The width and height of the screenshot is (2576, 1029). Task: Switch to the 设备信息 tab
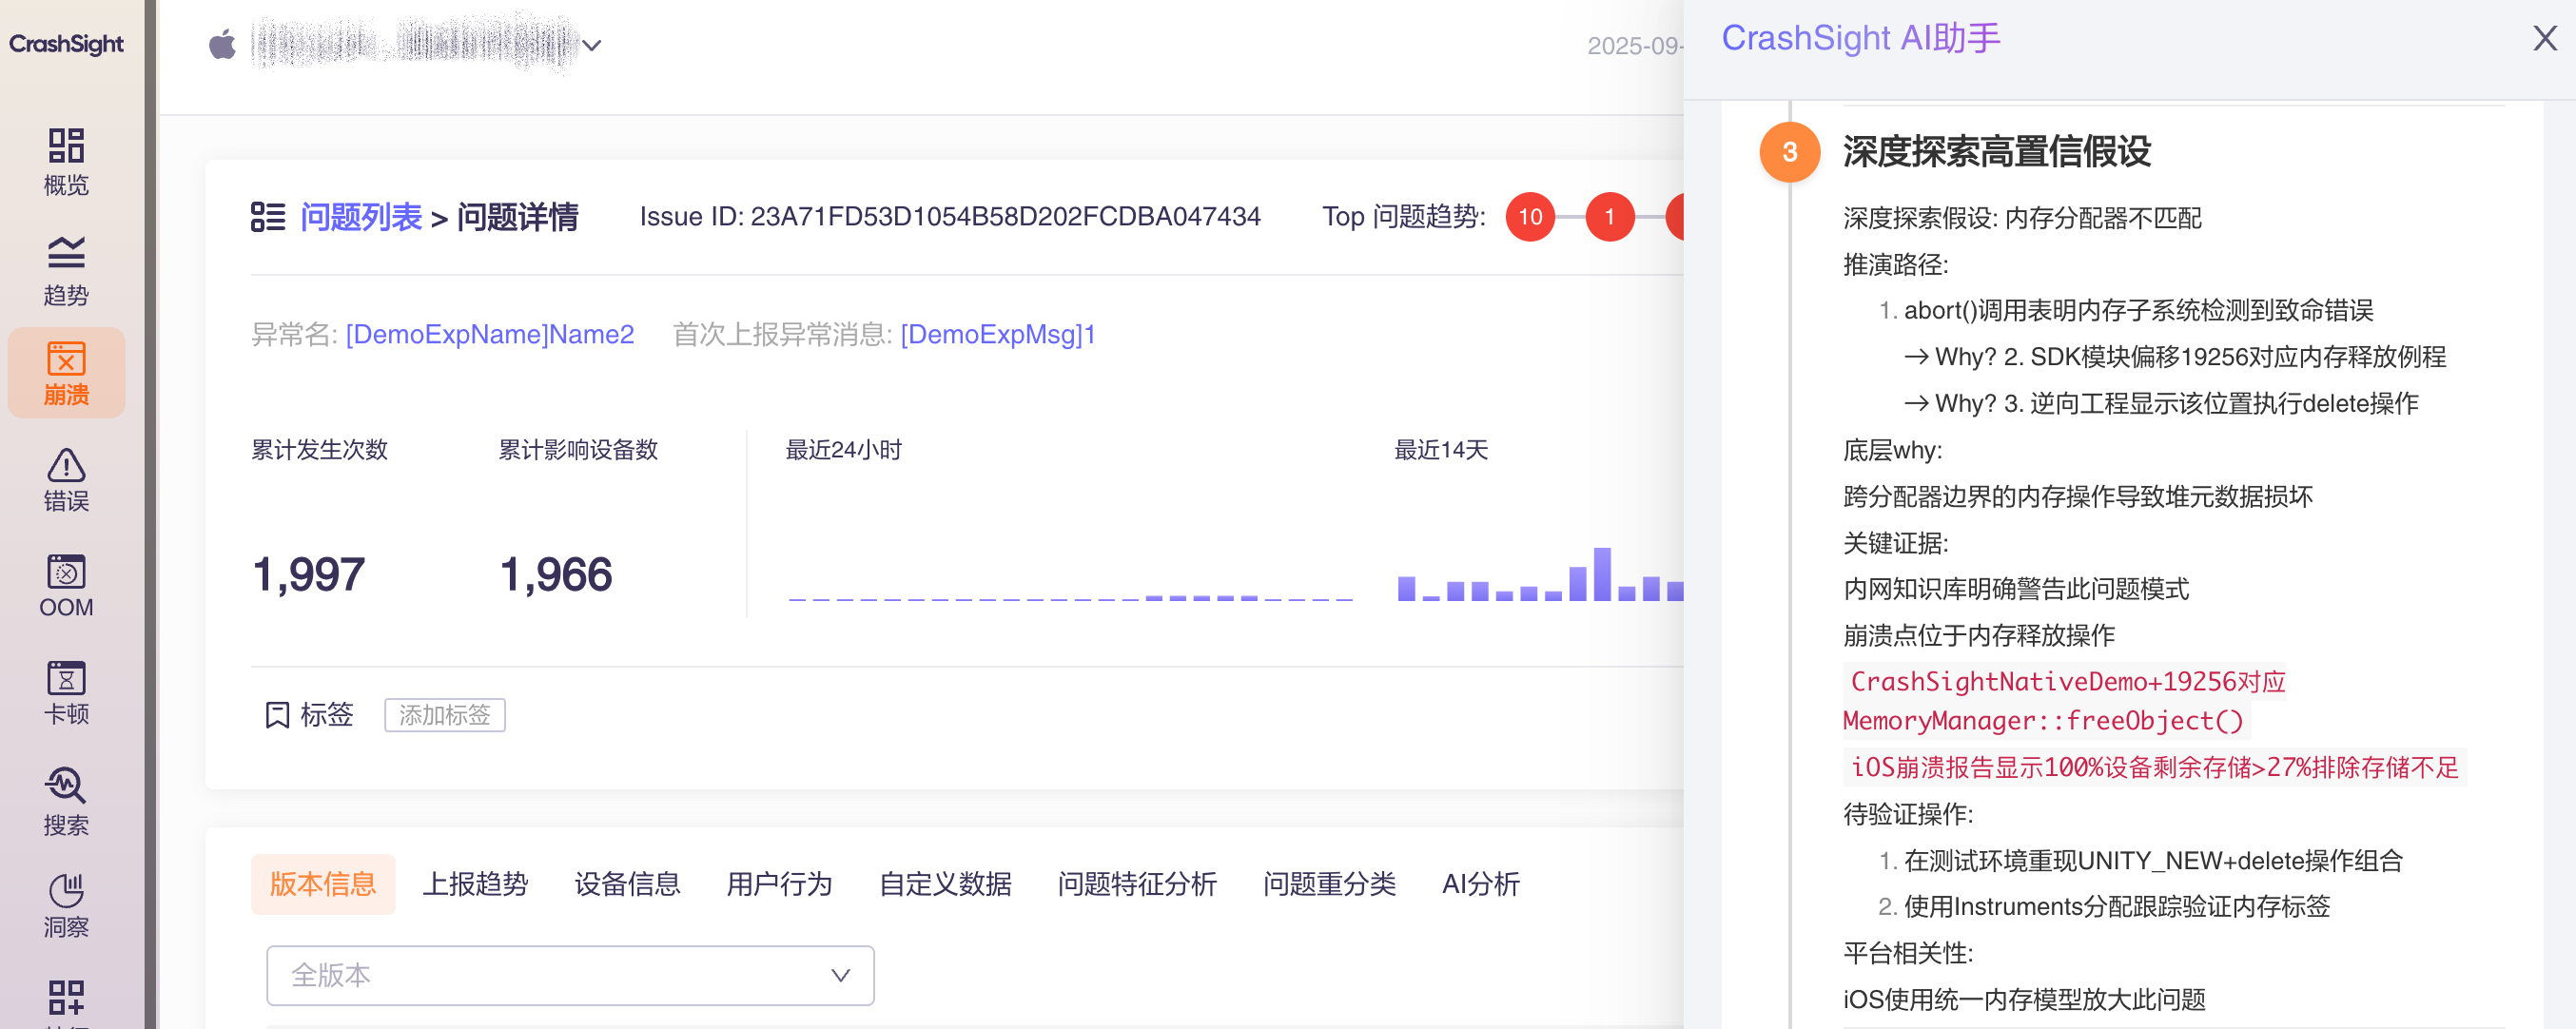click(x=627, y=884)
